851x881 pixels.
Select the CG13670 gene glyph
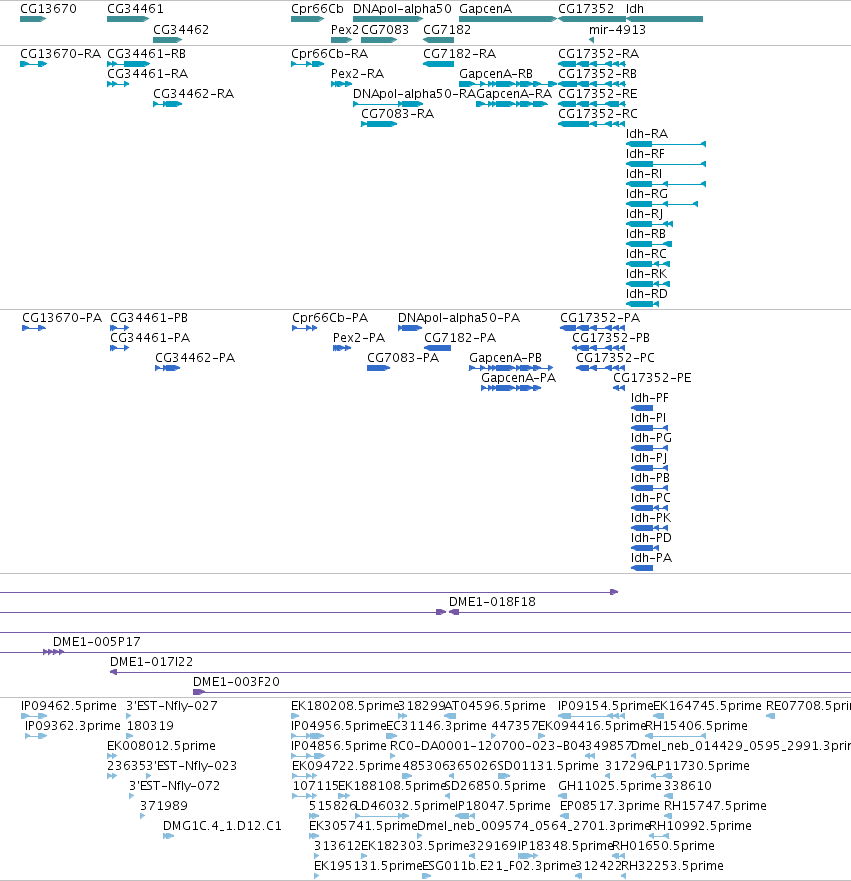33,19
